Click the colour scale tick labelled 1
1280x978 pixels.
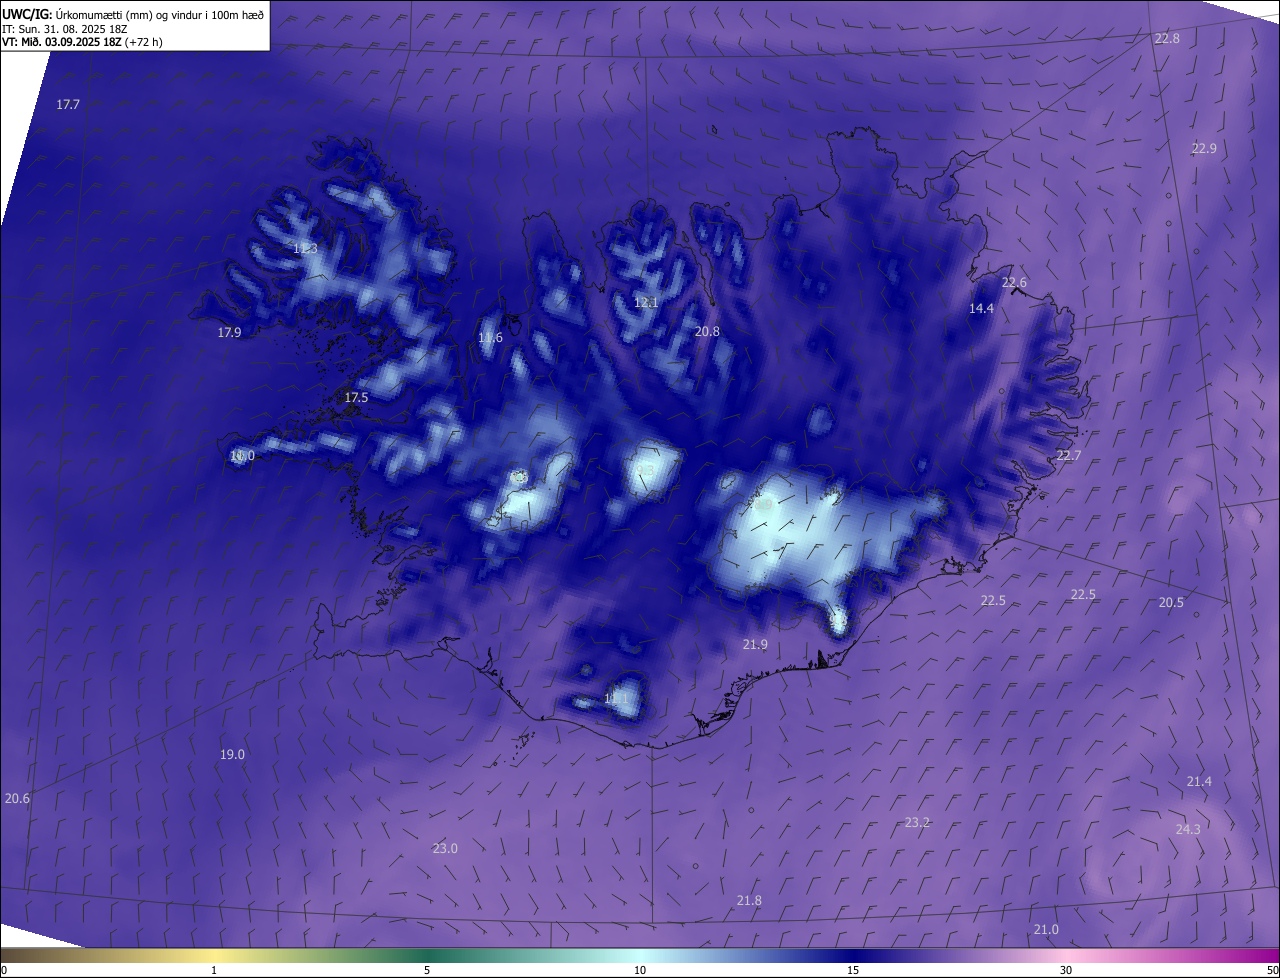coord(214,970)
